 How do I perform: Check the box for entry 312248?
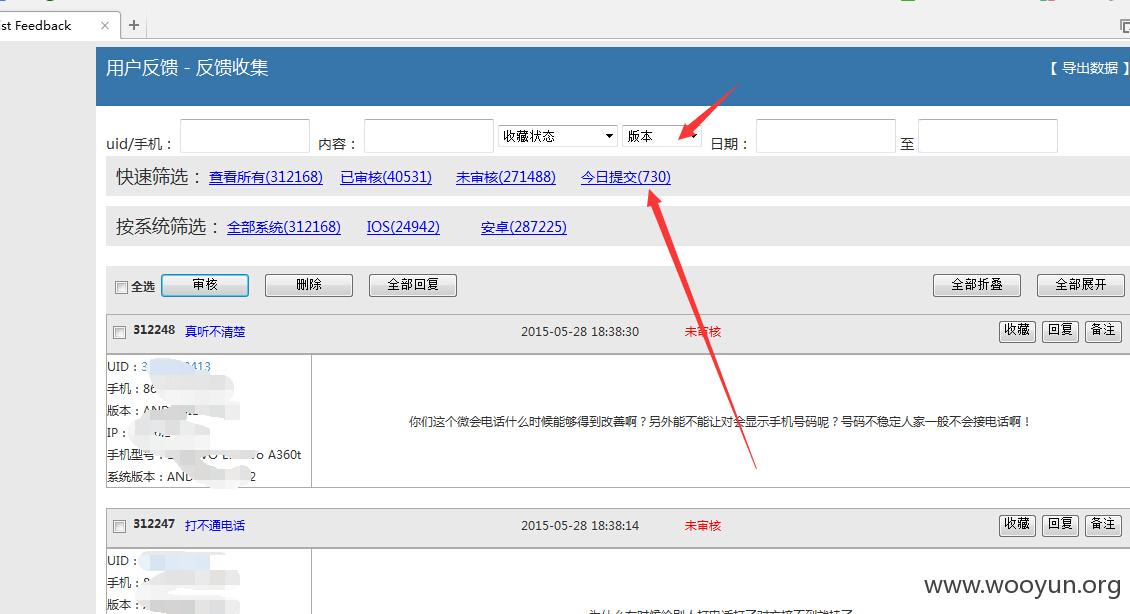click(x=120, y=332)
